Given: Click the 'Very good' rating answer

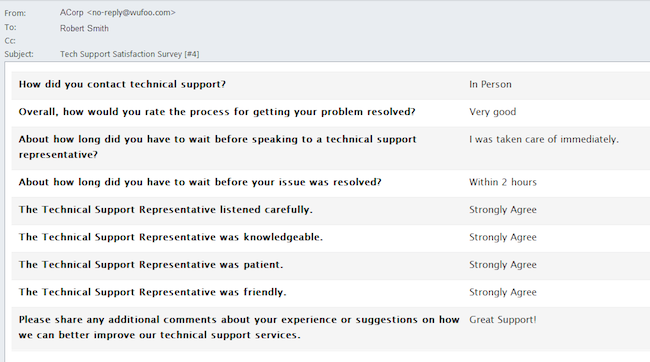Looking at the screenshot, I should [492, 112].
